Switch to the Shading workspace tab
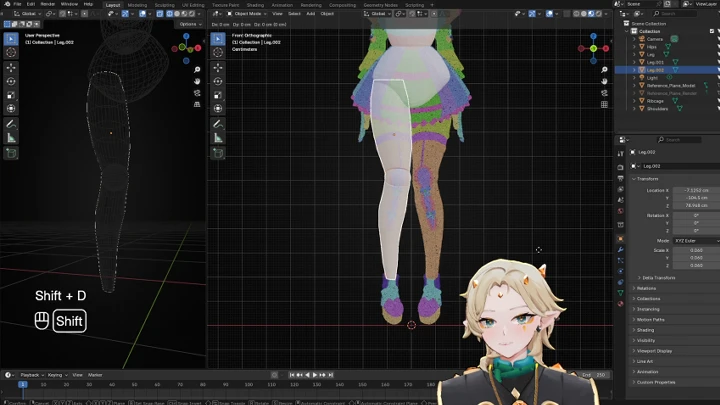 [255, 5]
